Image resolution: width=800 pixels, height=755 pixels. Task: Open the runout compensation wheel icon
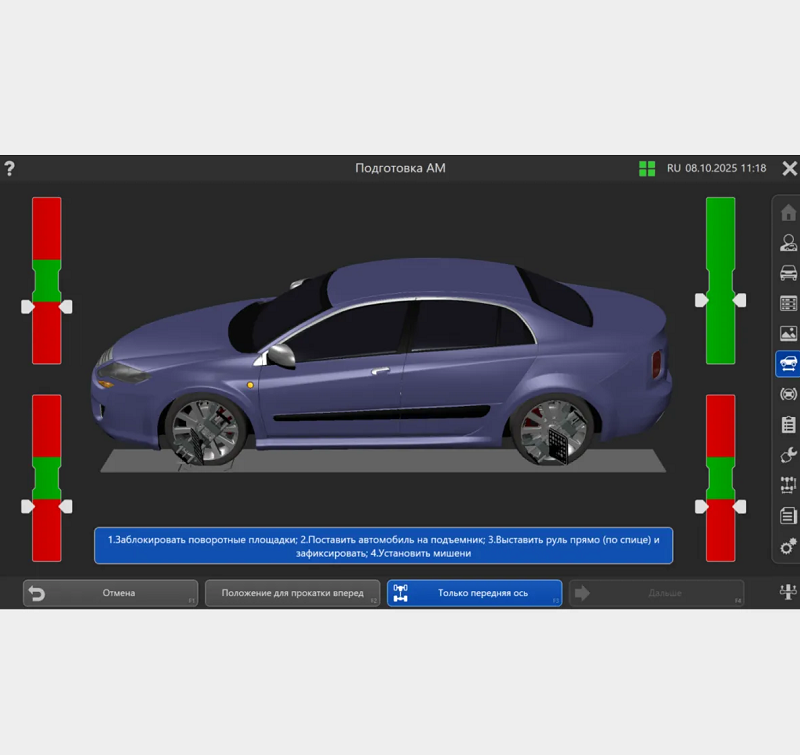point(788,394)
